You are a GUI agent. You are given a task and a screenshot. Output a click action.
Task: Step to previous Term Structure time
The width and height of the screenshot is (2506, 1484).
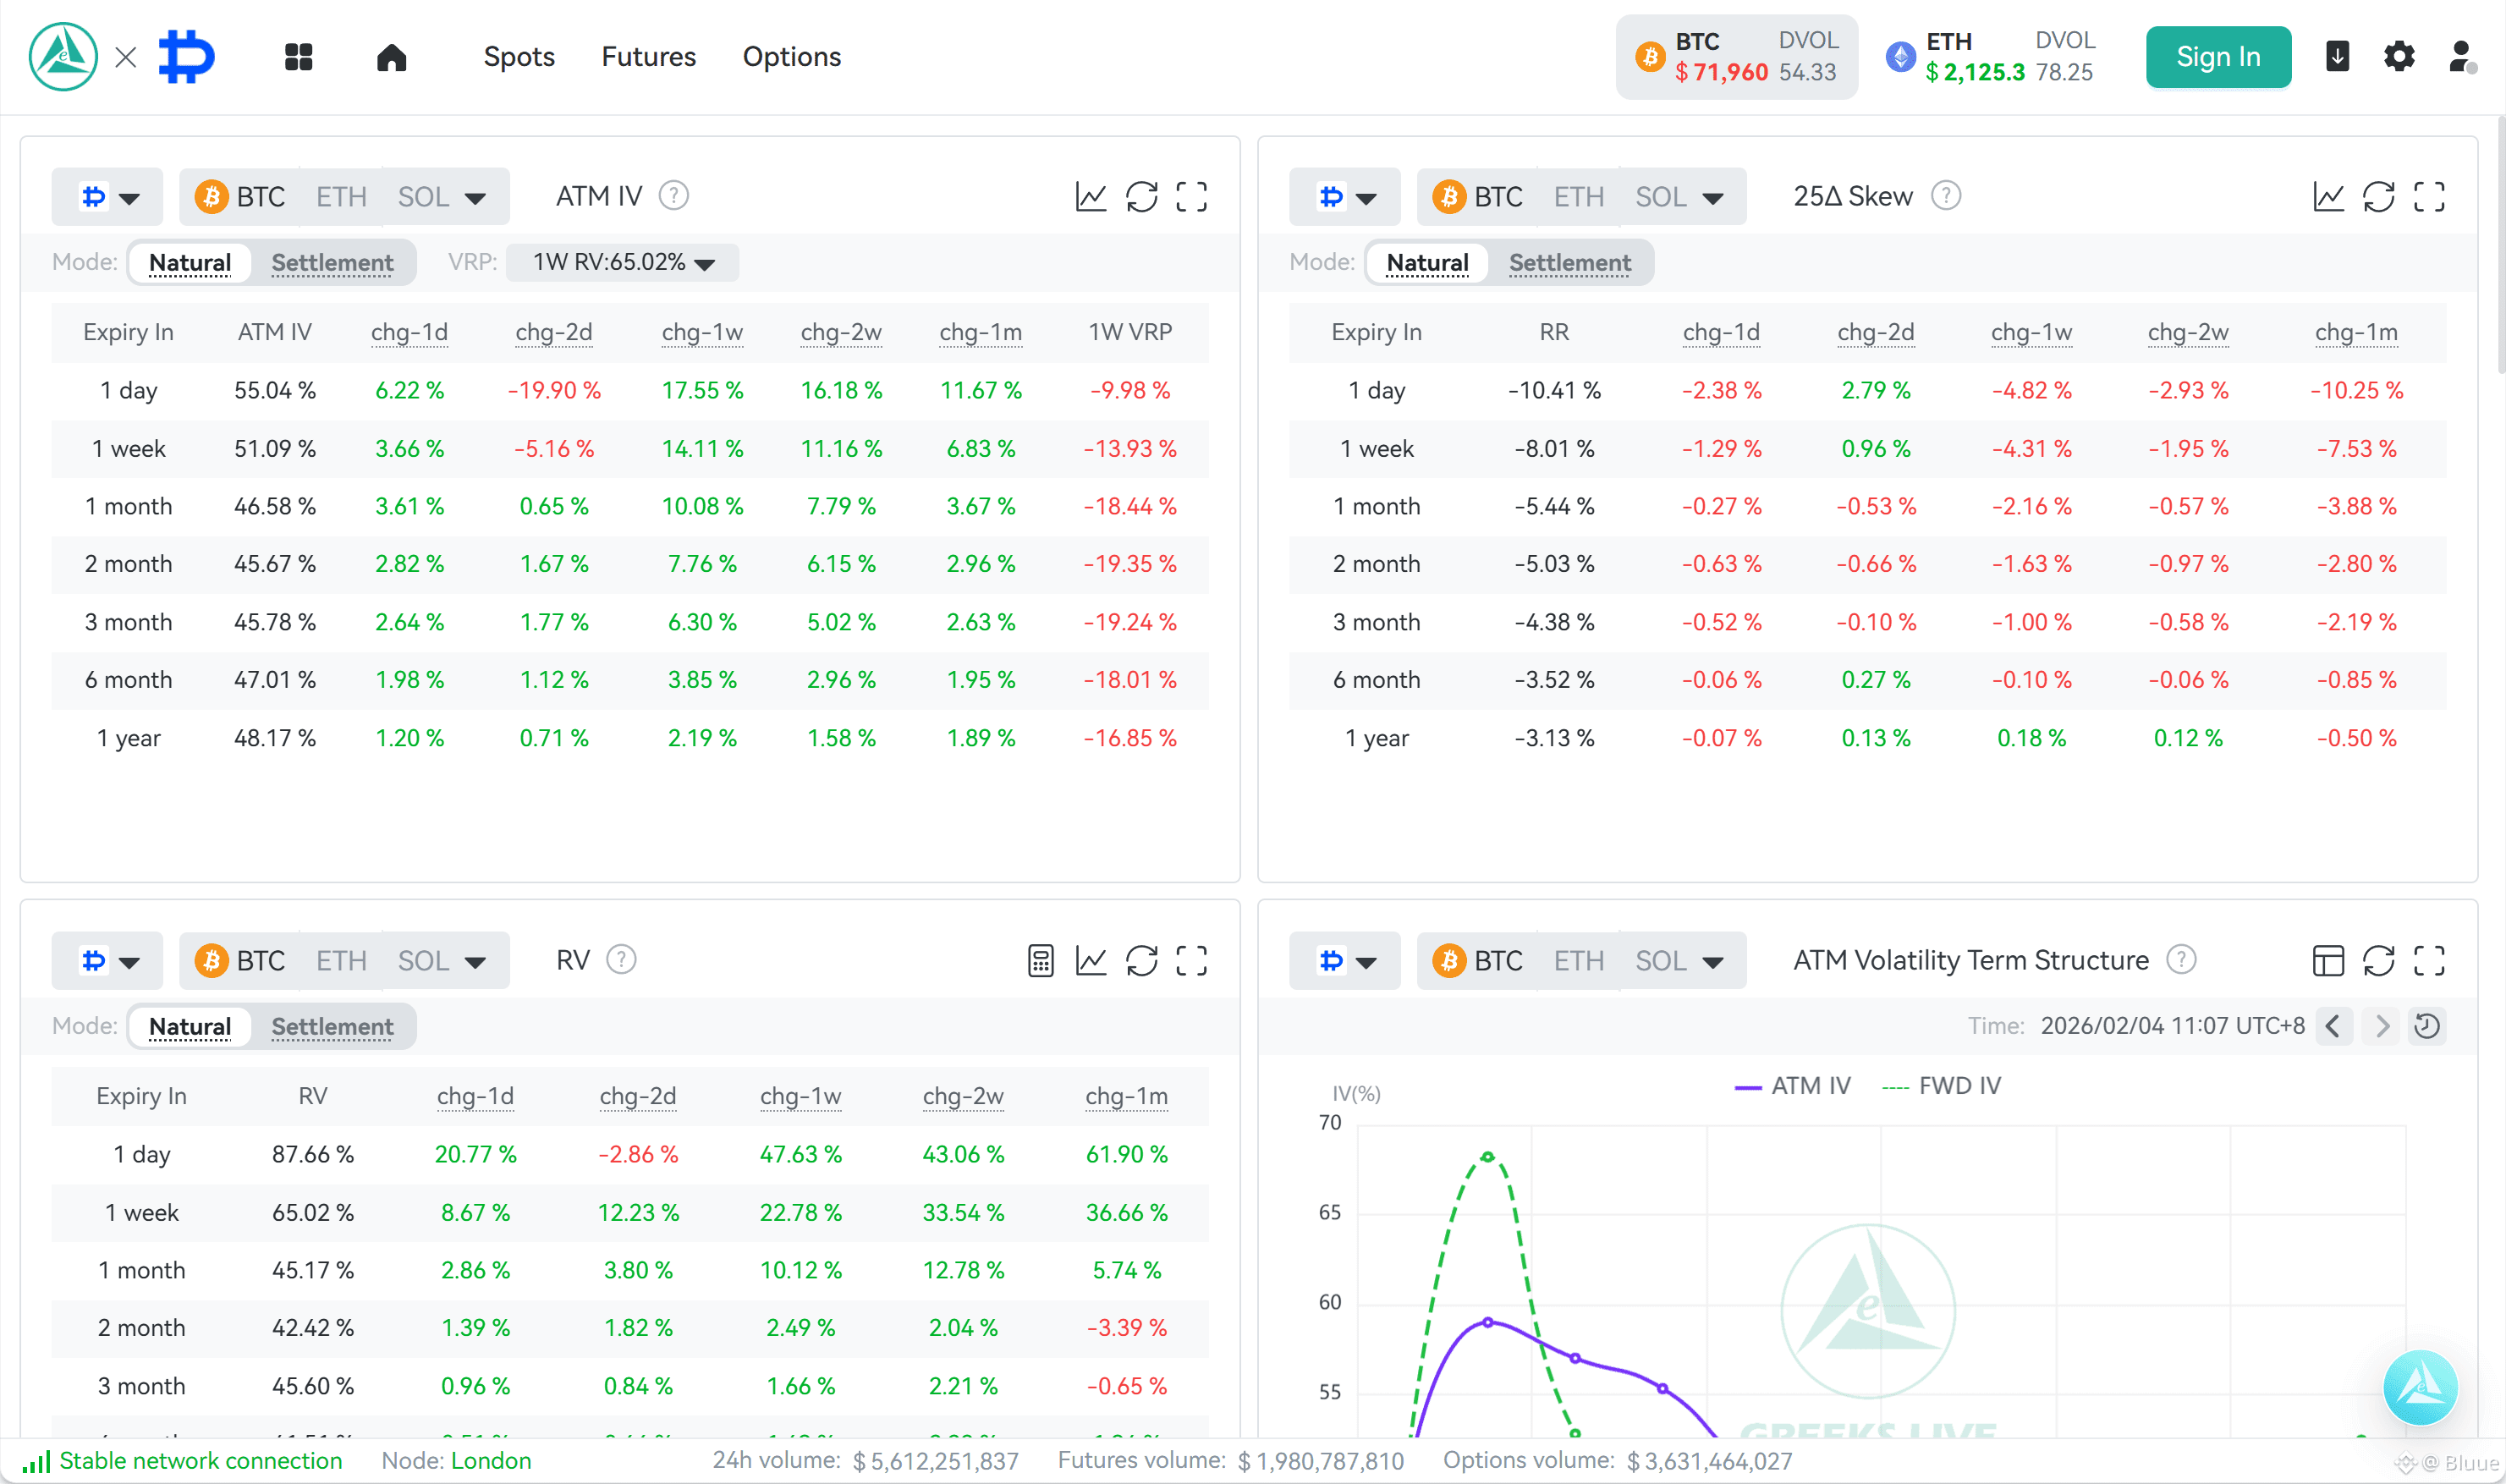[2333, 1026]
